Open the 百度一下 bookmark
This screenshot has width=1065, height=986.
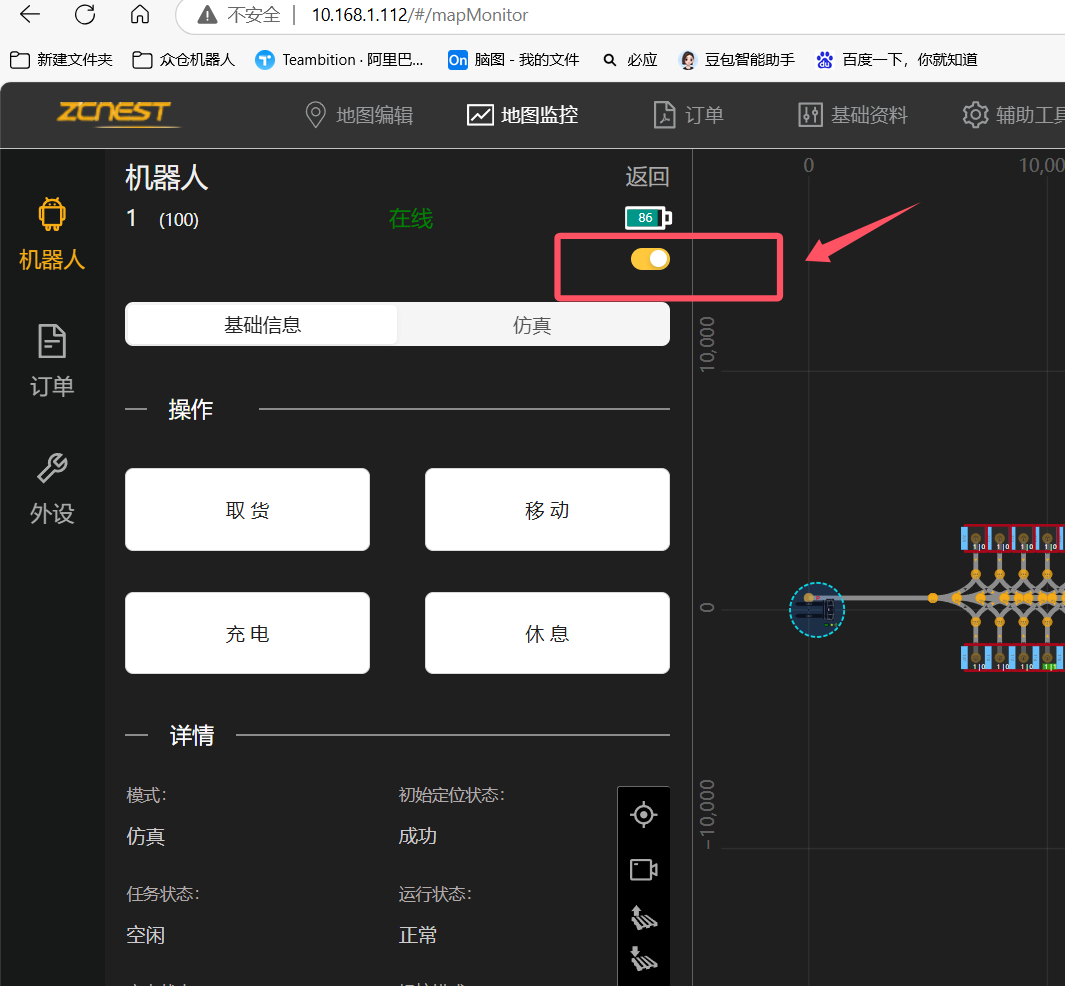[x=897, y=60]
